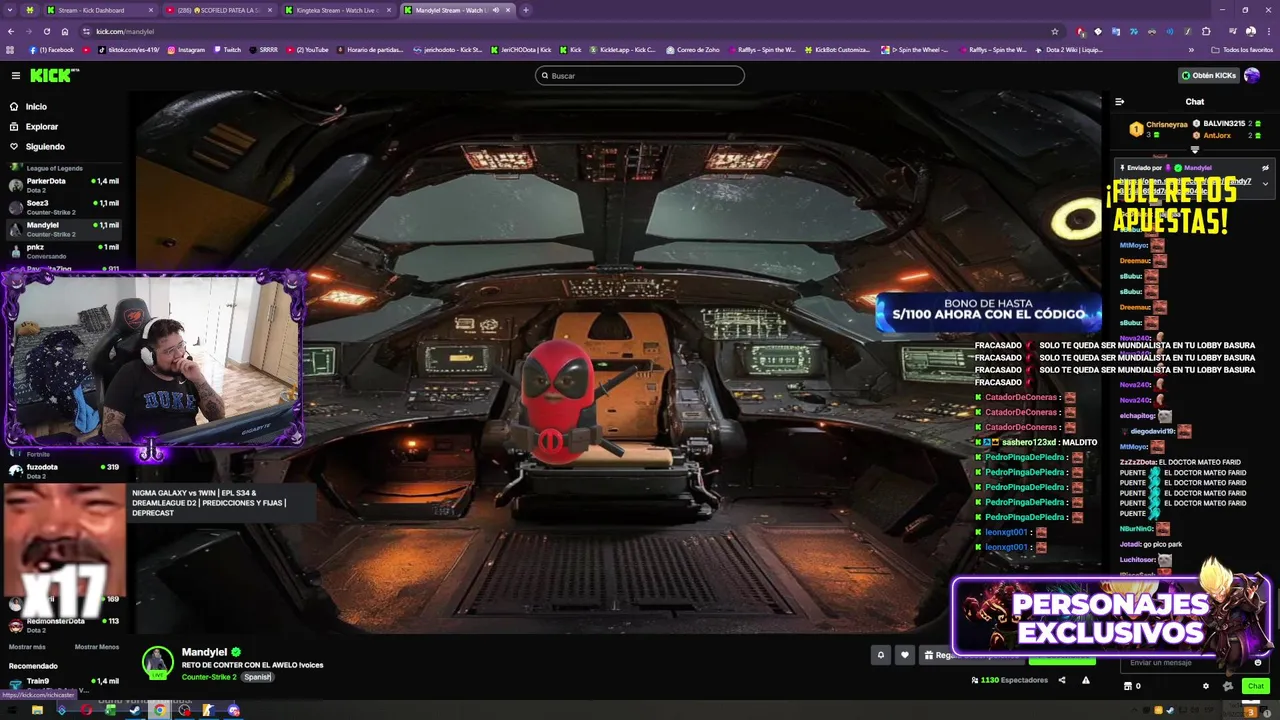Open the BALVIN3215 leaderboard entry in chat
Screen dimensions: 1280x720
click(x=1227, y=123)
